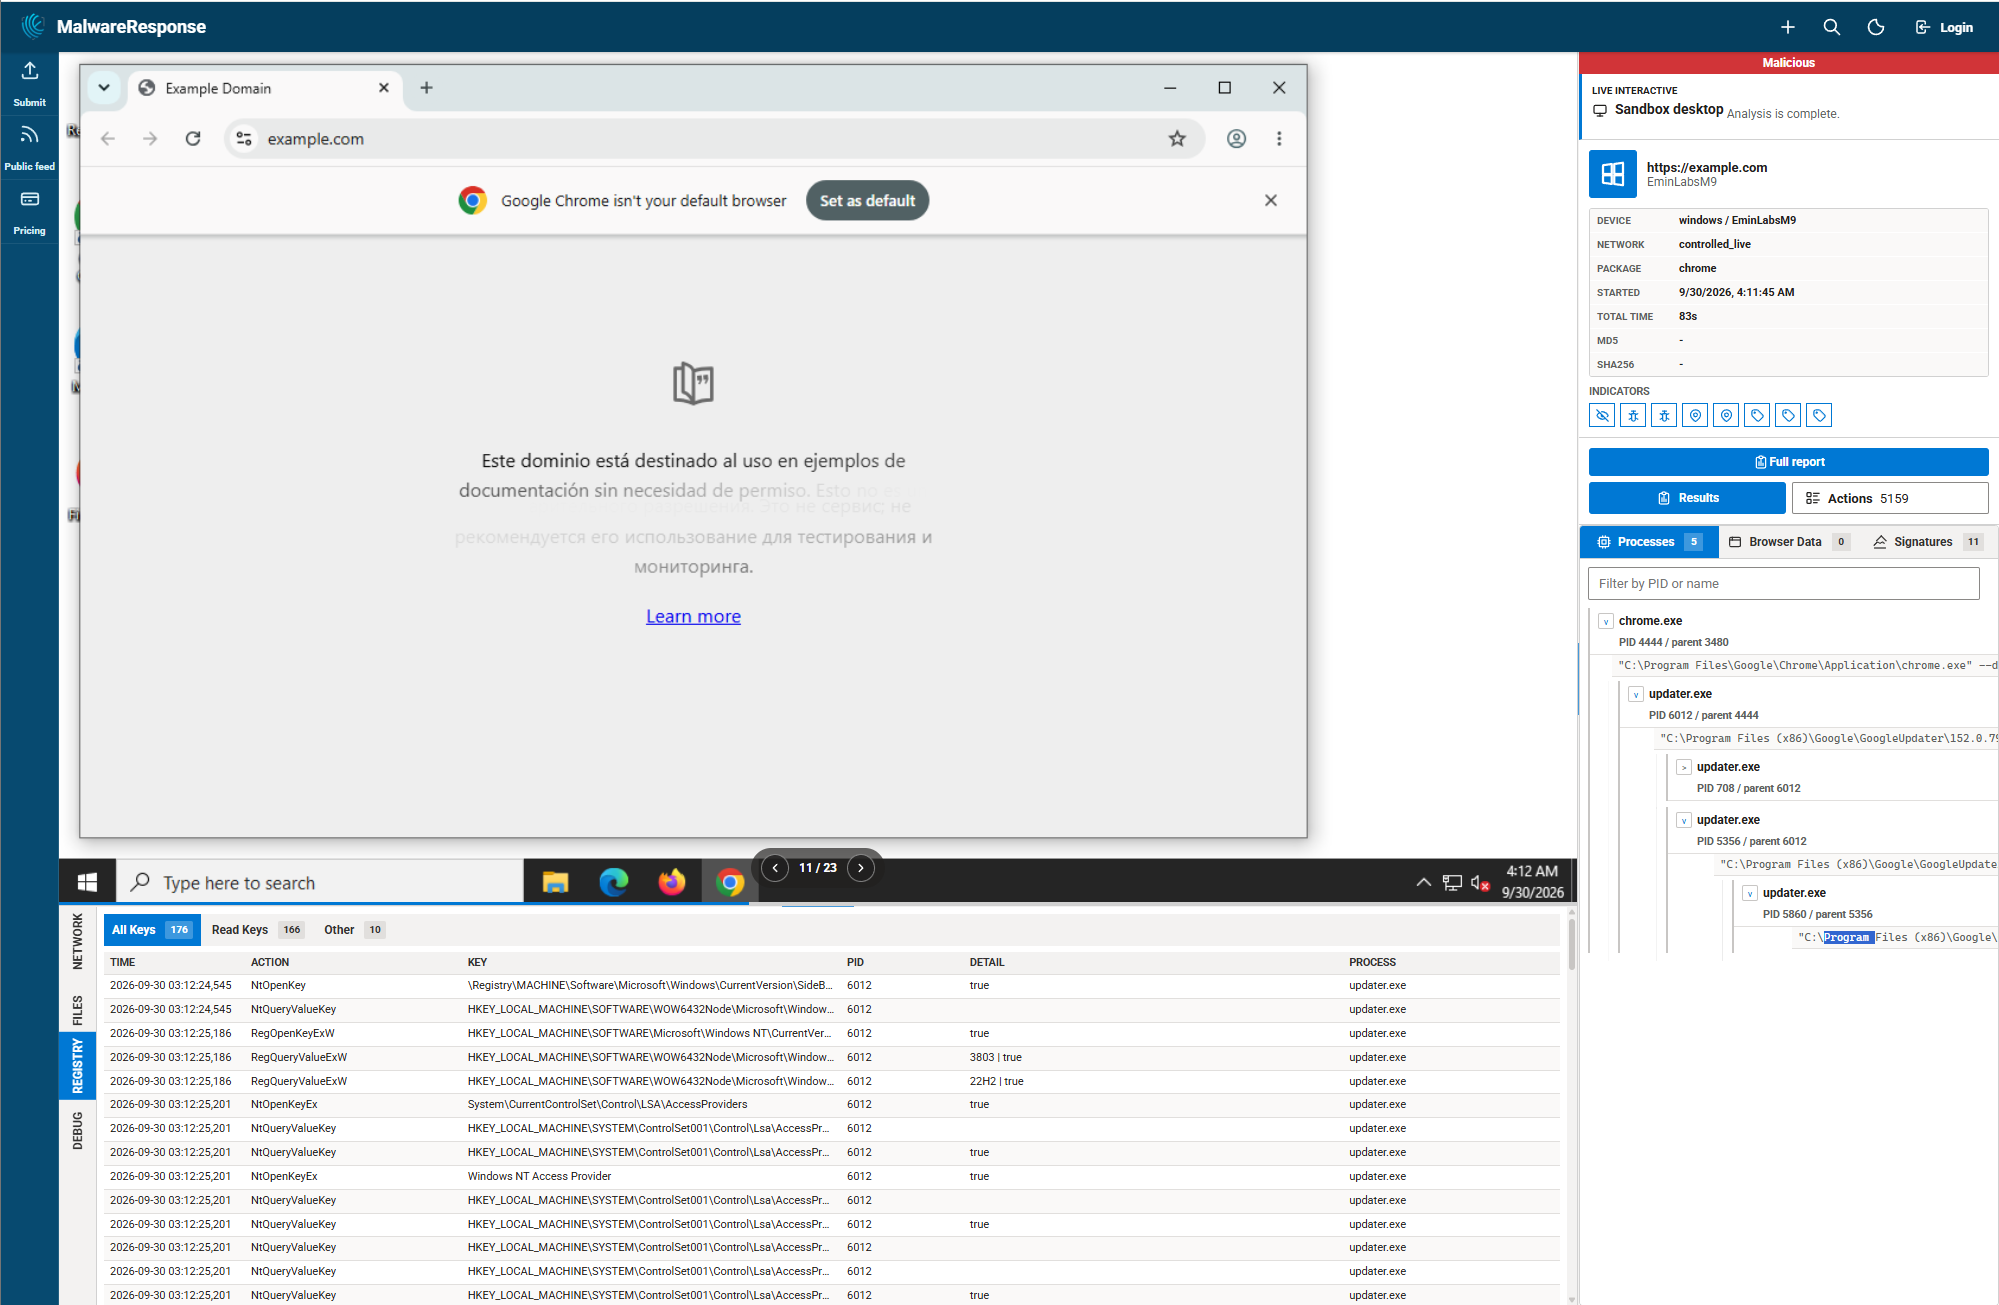Open the search magnifier in top header
Screen dimensions: 1999x1305
tap(1832, 27)
